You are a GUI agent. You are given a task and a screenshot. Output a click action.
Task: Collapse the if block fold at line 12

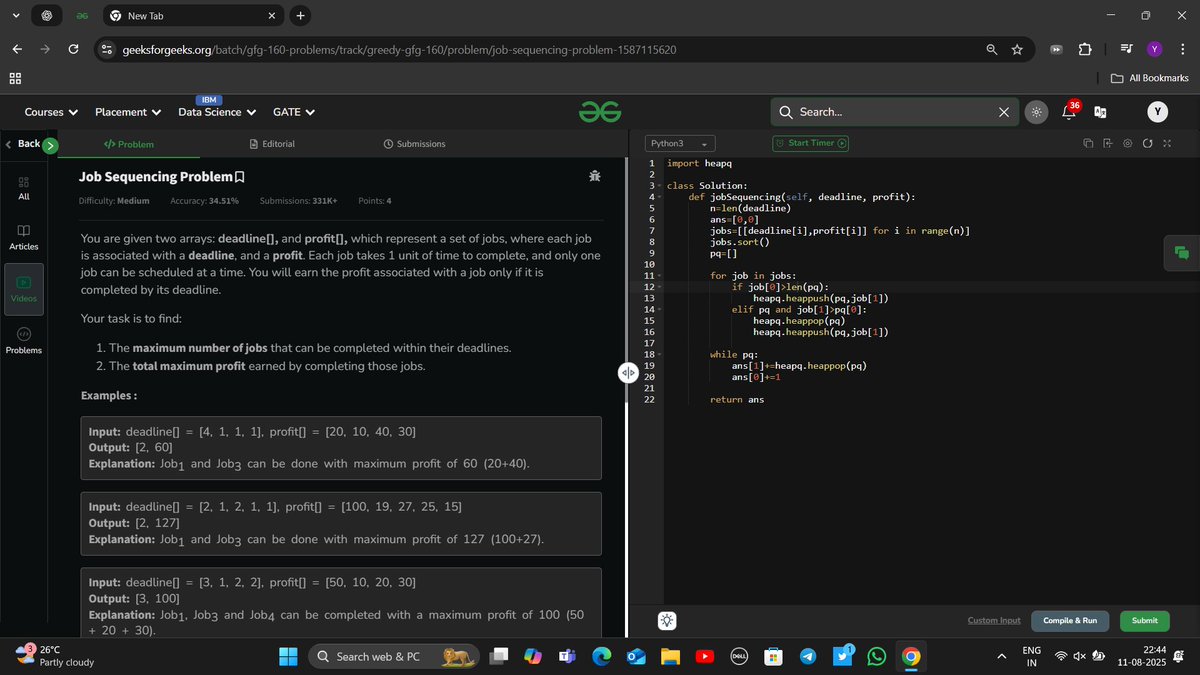tap(661, 287)
